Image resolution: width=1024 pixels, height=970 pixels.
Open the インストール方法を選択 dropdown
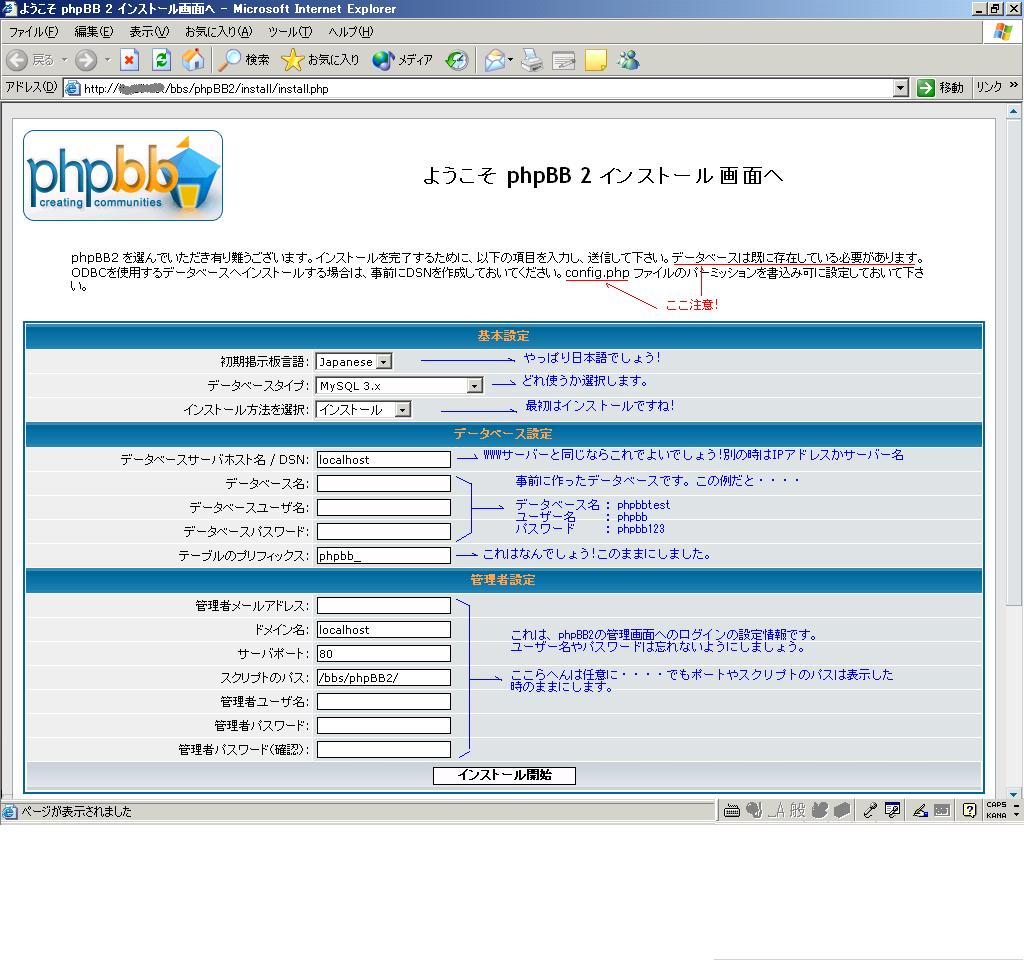pyautogui.click(x=363, y=410)
